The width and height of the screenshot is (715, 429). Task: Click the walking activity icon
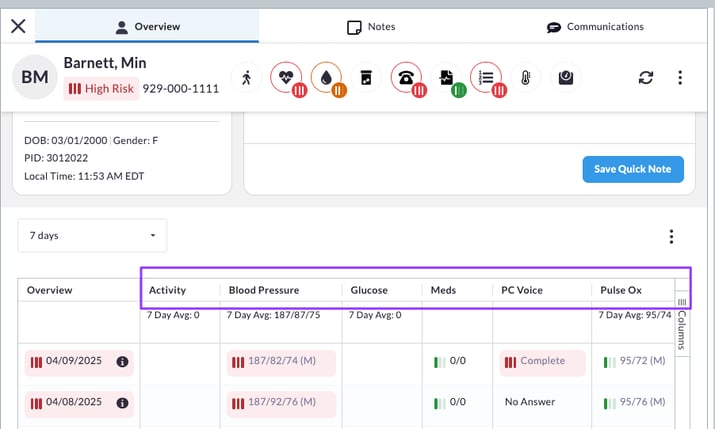[x=247, y=77]
